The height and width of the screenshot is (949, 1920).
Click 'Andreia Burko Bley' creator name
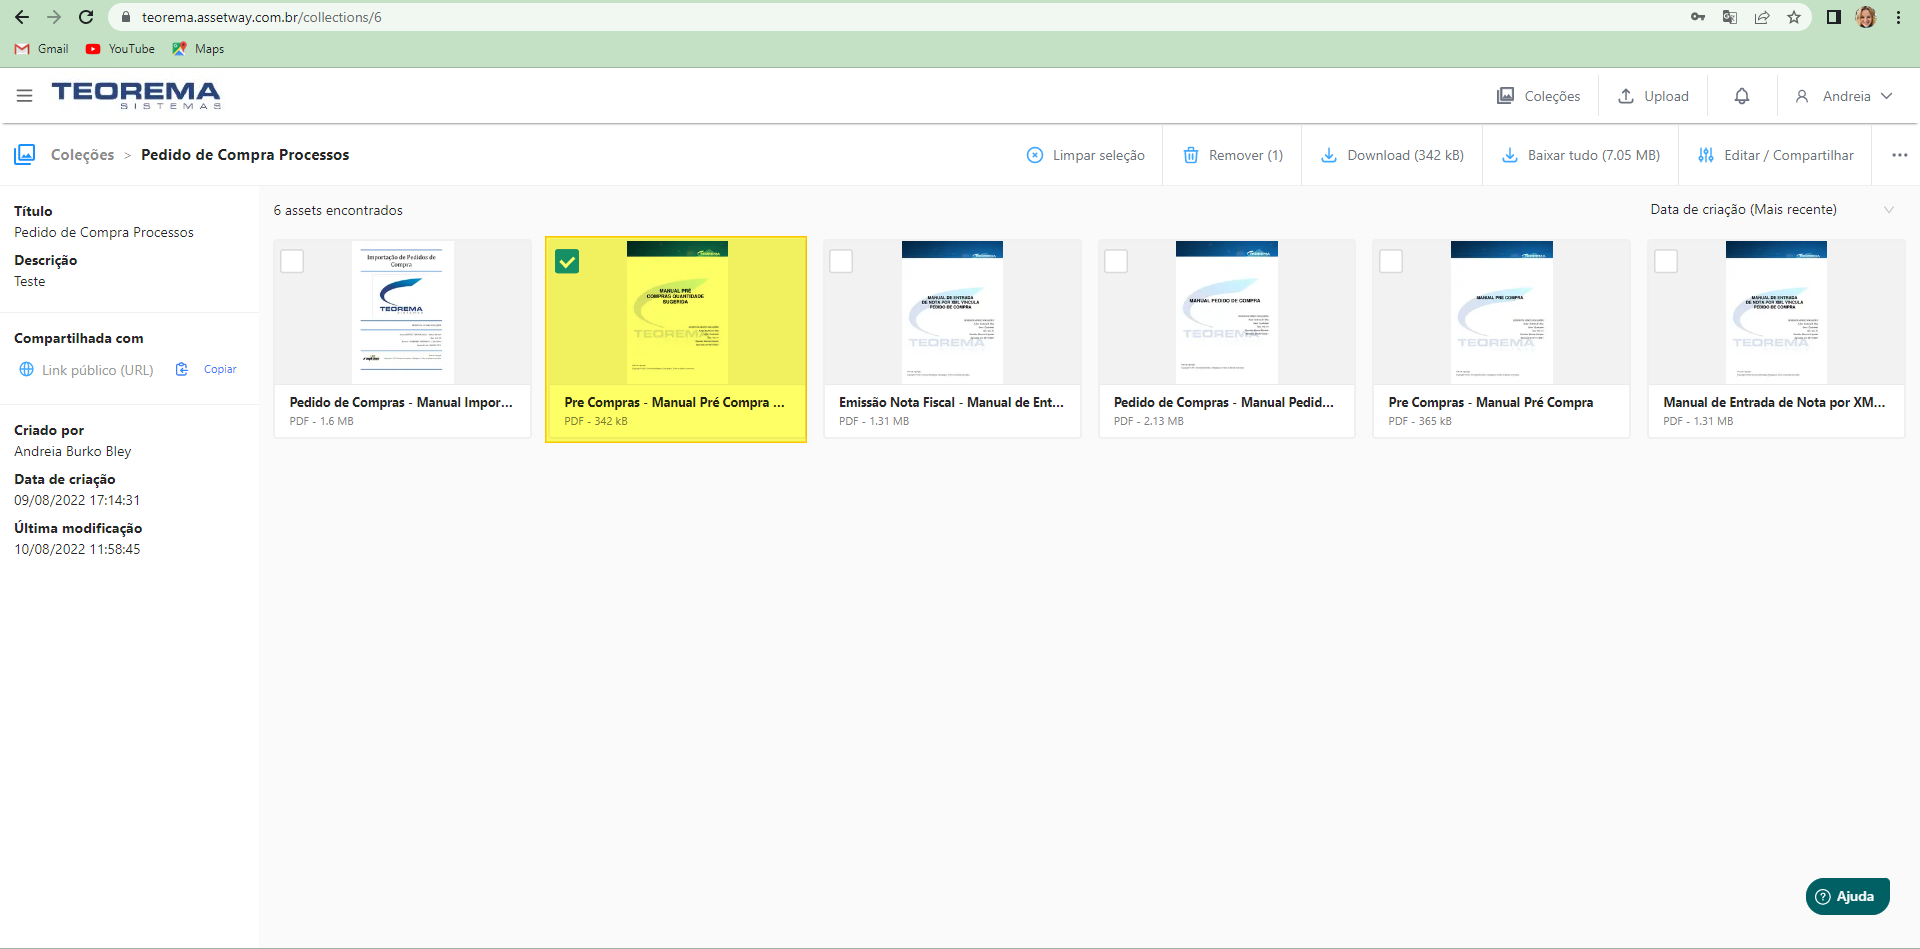click(x=73, y=451)
